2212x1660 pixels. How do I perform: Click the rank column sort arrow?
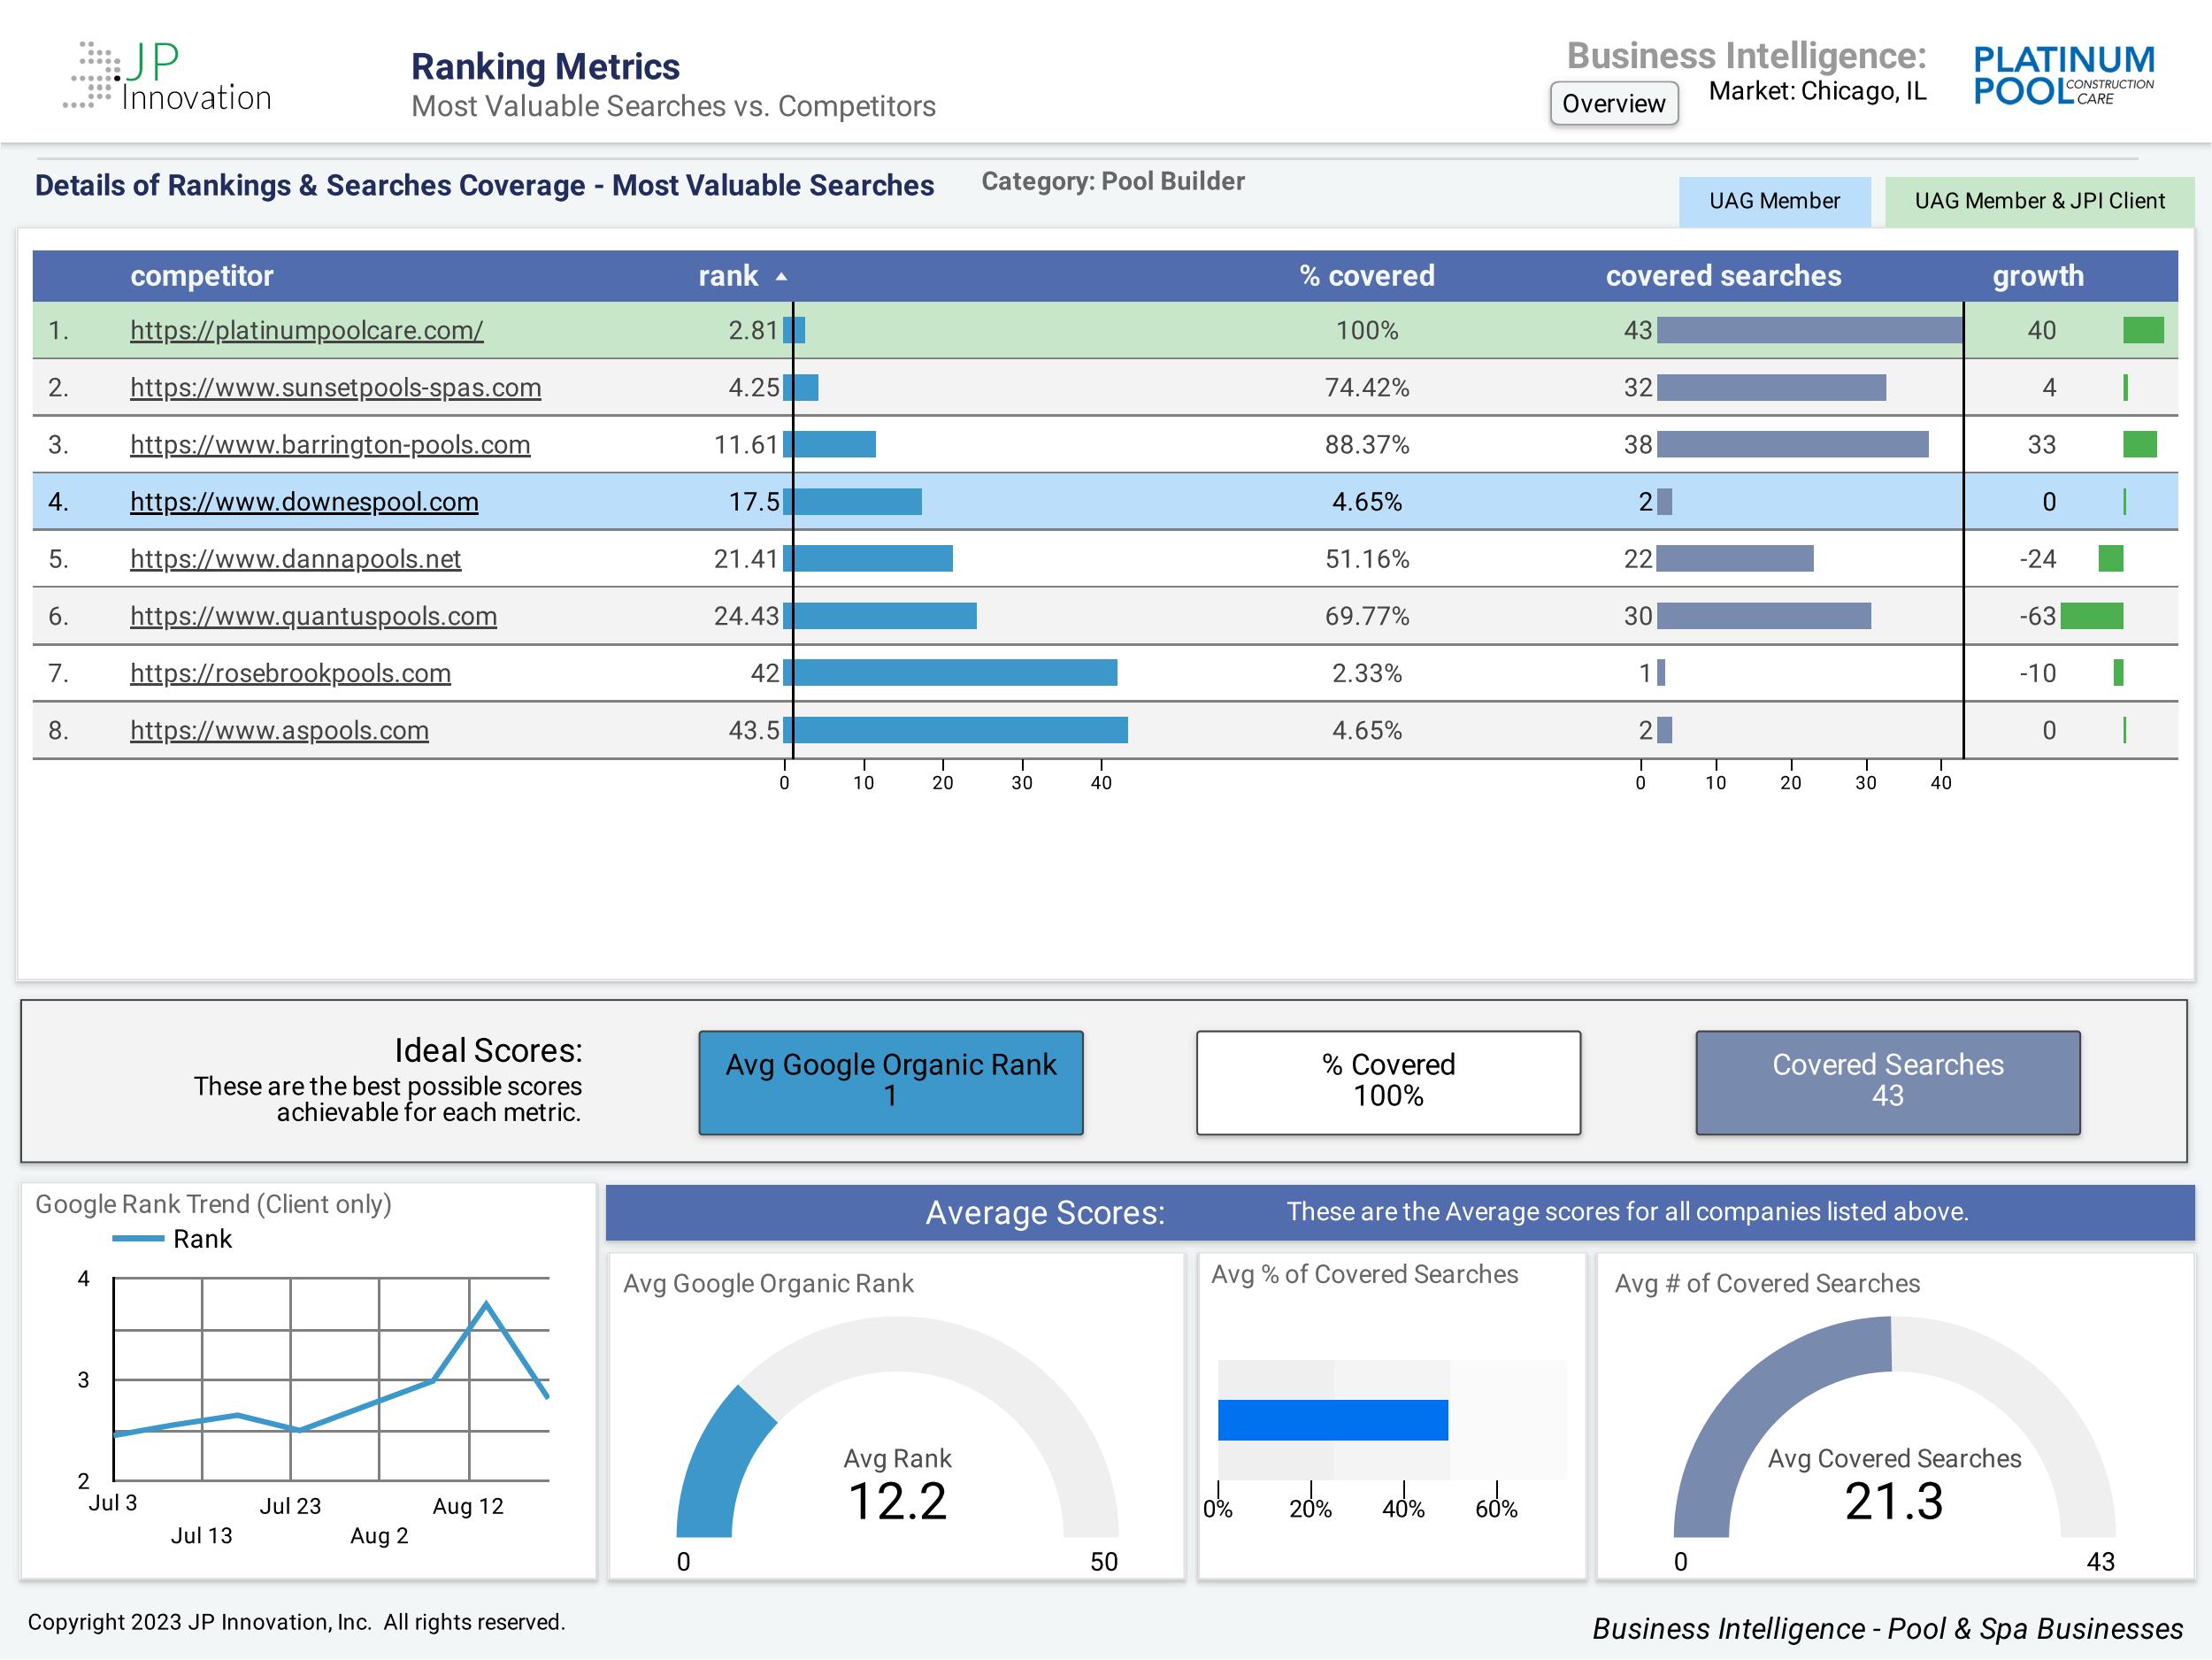click(x=781, y=277)
